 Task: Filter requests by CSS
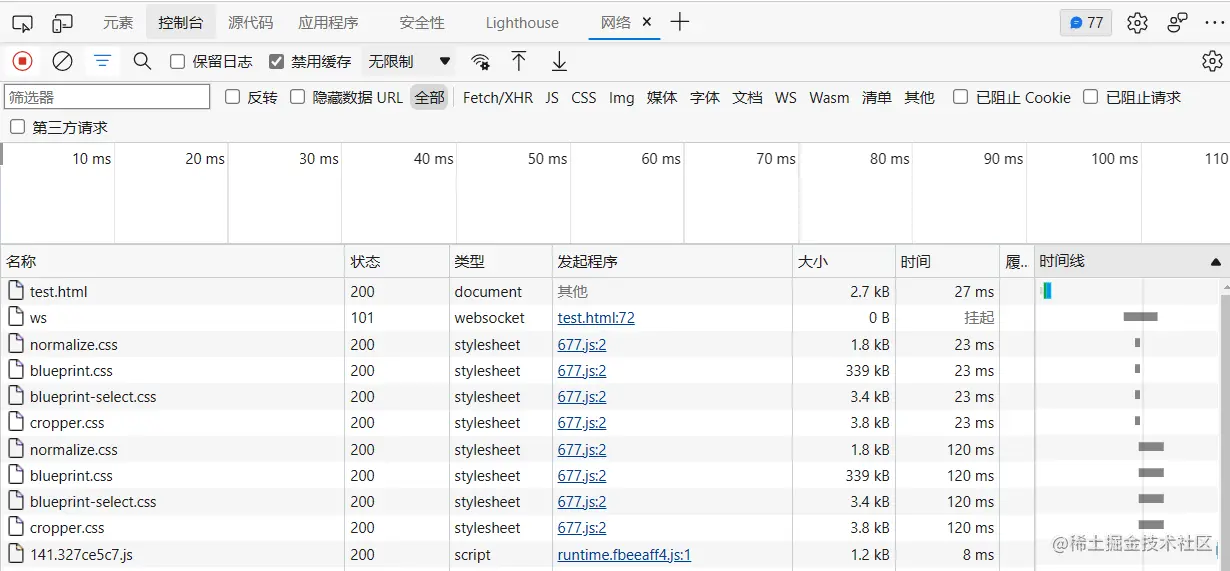click(584, 97)
